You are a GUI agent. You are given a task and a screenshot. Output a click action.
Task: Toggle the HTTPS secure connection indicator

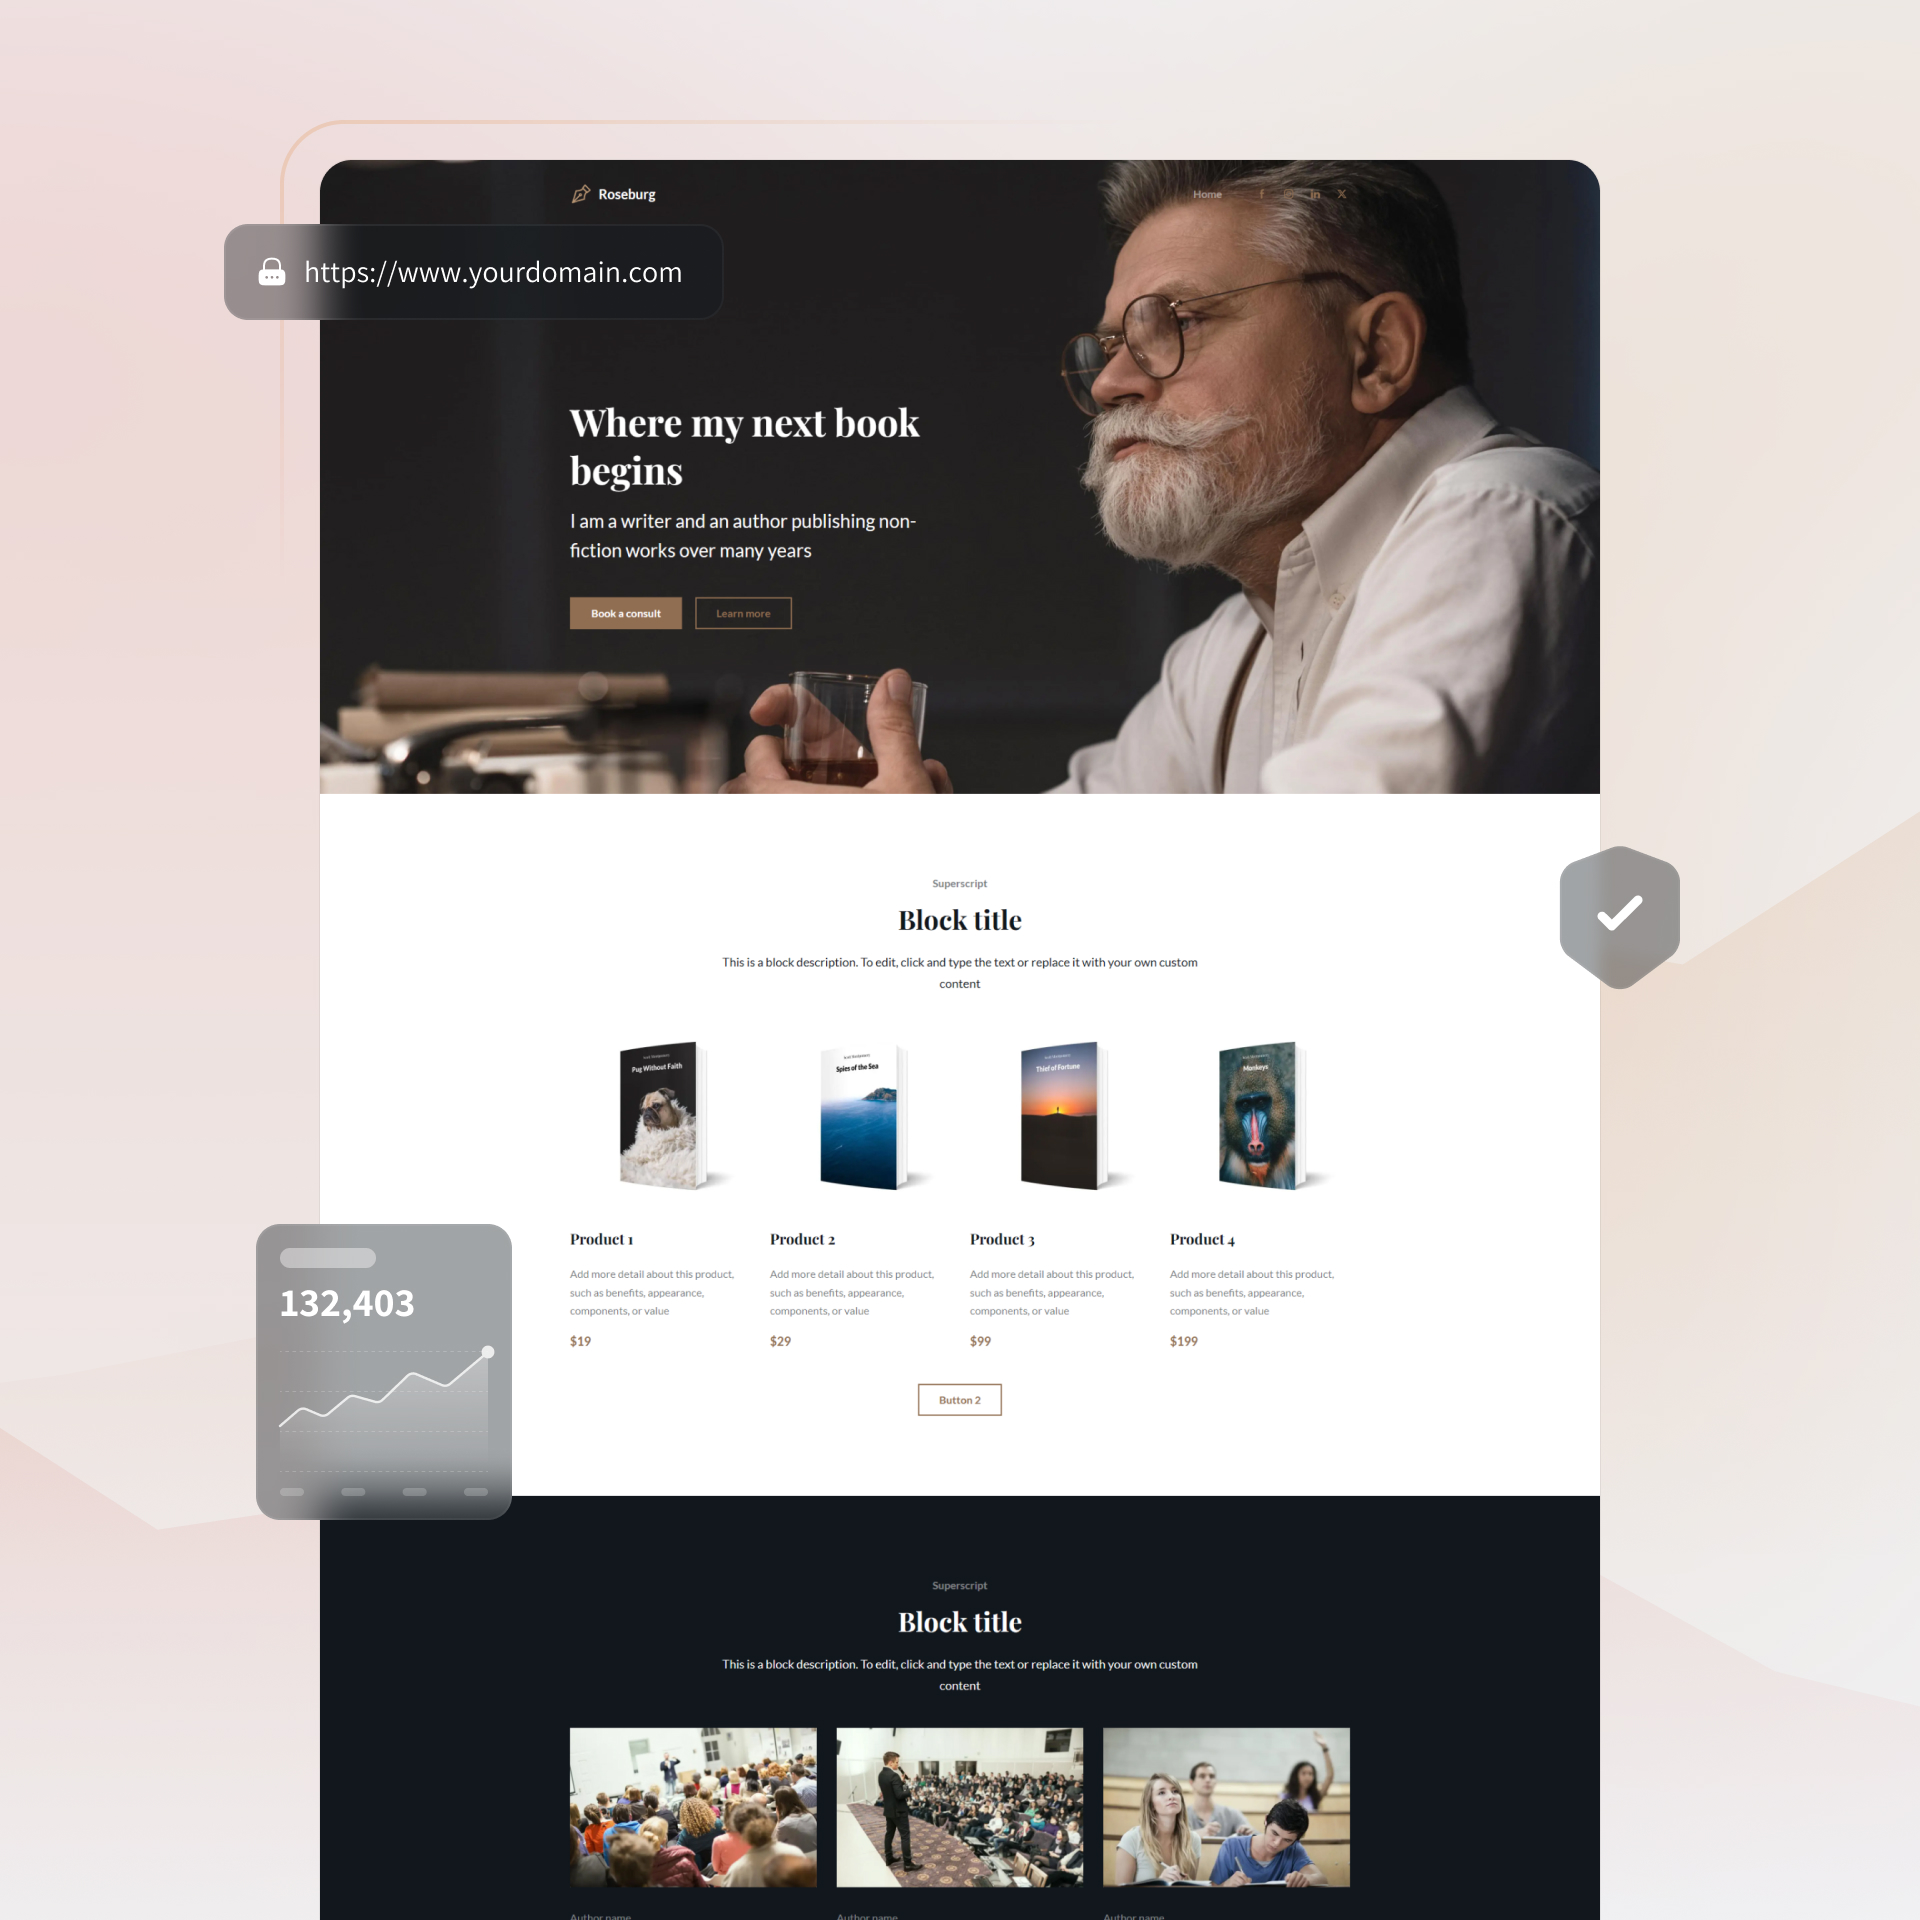pos(271,273)
